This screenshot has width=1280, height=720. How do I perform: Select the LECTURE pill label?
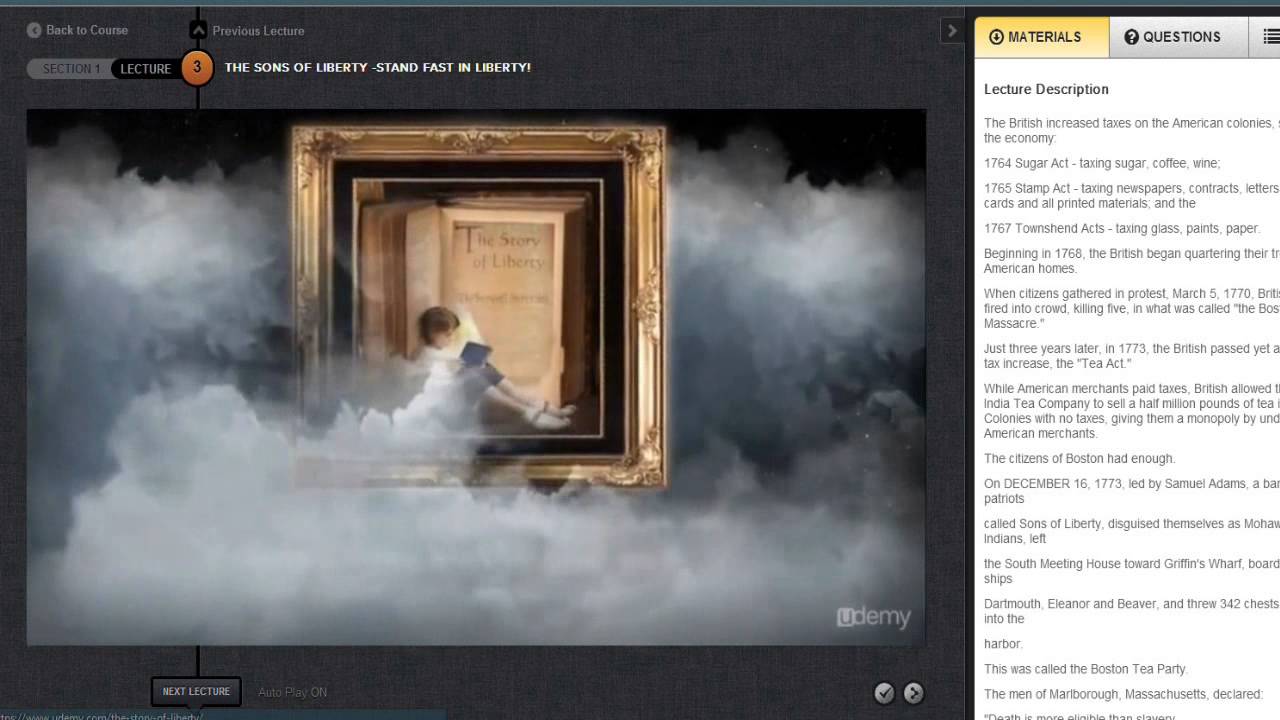[x=146, y=69]
